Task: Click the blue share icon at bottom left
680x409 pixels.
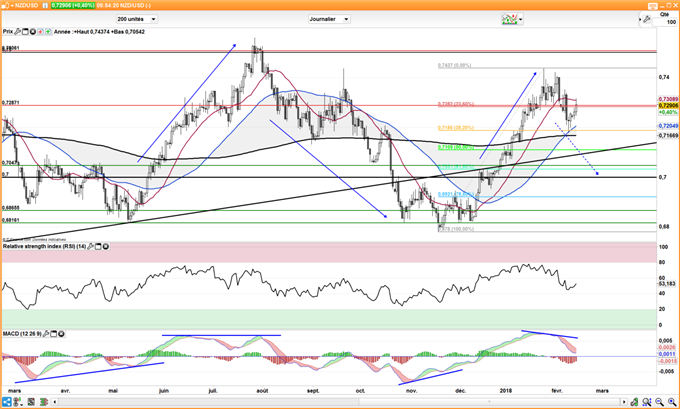Action: (x=7, y=402)
